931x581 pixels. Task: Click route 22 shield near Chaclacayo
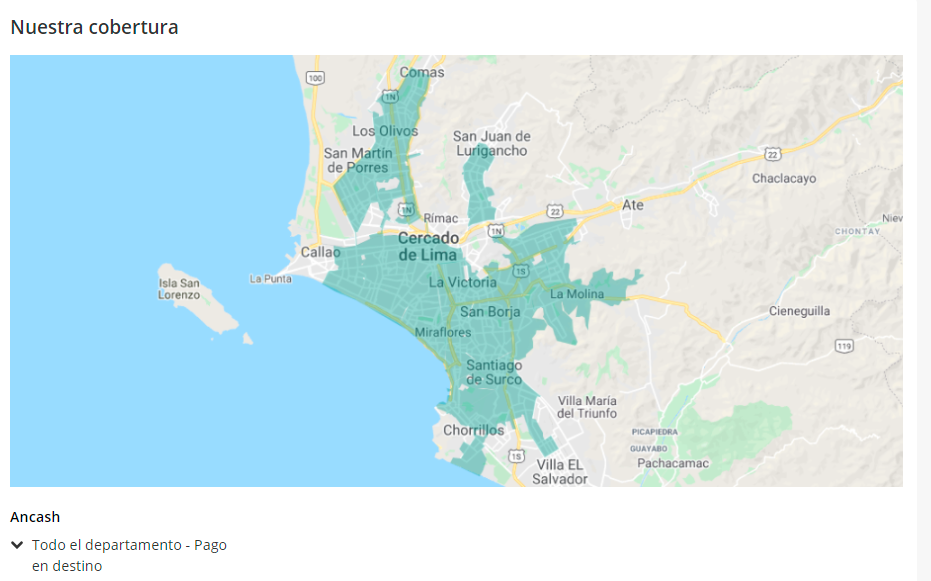[x=771, y=154]
